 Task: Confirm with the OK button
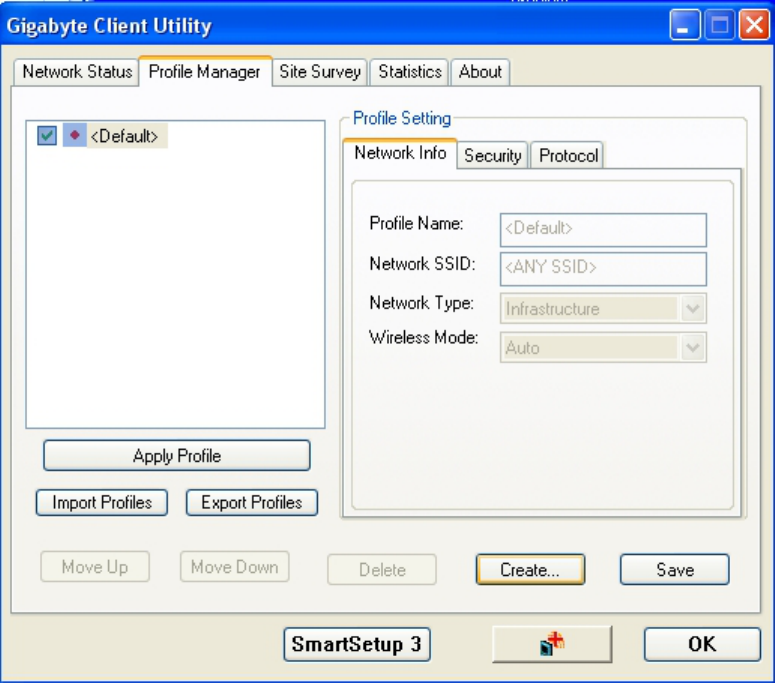702,644
